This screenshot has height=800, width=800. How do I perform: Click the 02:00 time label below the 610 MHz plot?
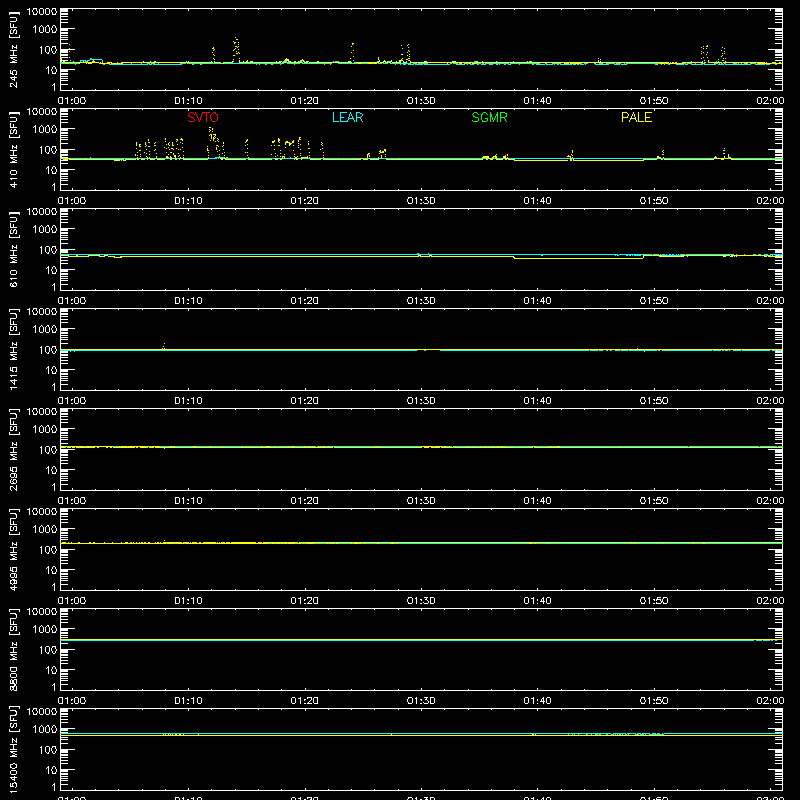(x=770, y=301)
